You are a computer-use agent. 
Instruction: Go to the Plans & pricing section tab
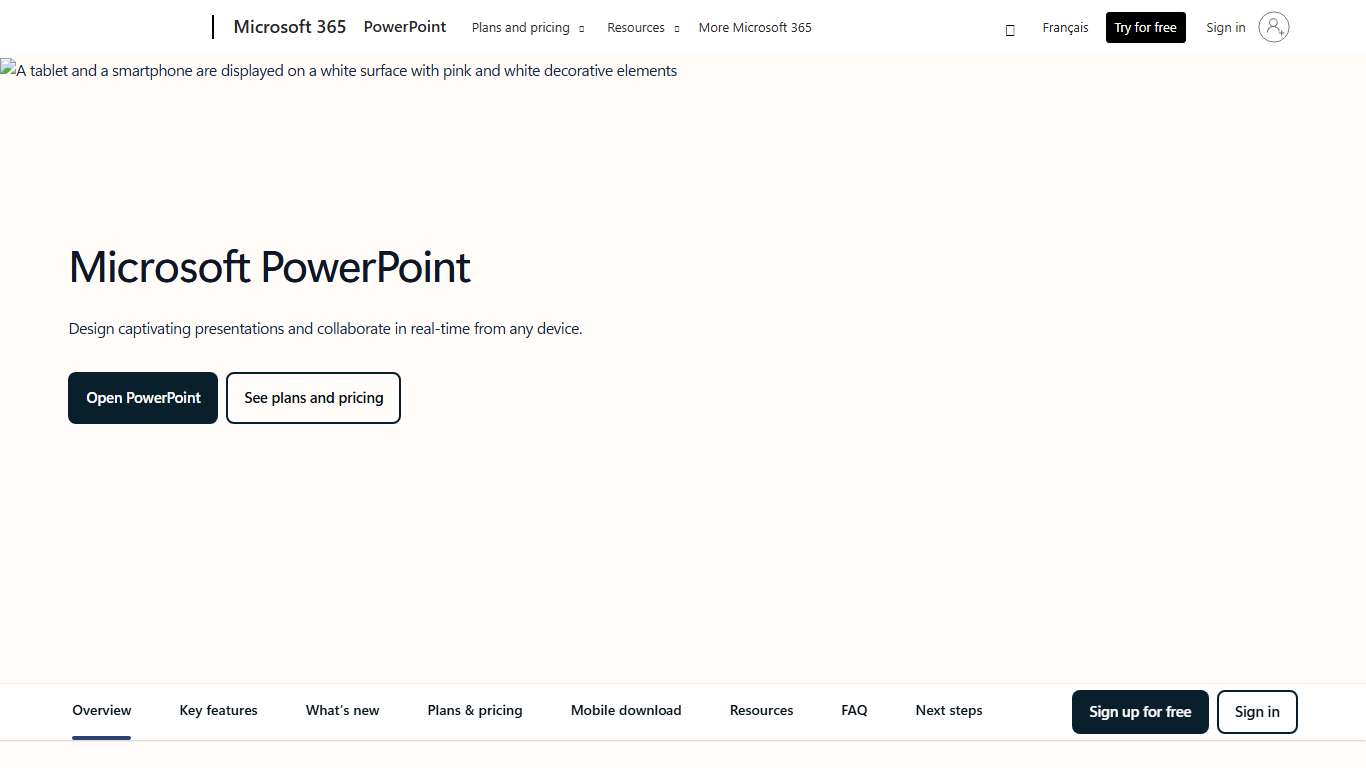click(475, 710)
